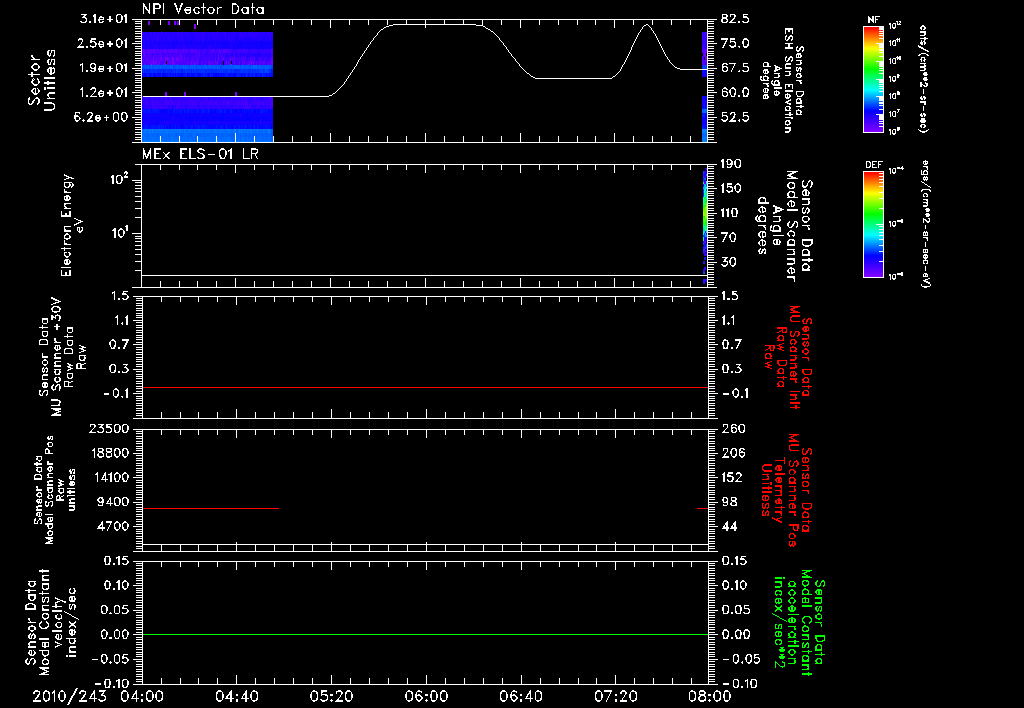Click the NF label above the color bar
The height and width of the screenshot is (708, 1024).
tap(873, 20)
